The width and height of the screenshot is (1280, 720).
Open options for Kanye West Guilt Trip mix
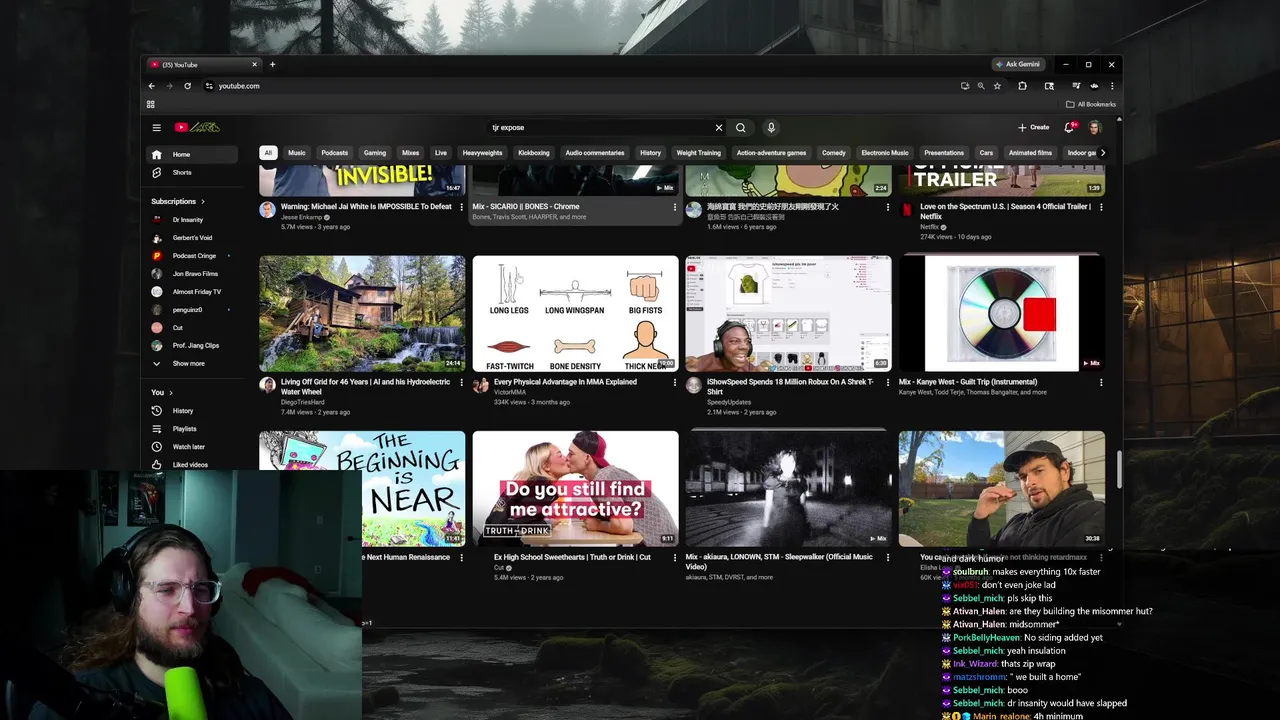[1101, 382]
